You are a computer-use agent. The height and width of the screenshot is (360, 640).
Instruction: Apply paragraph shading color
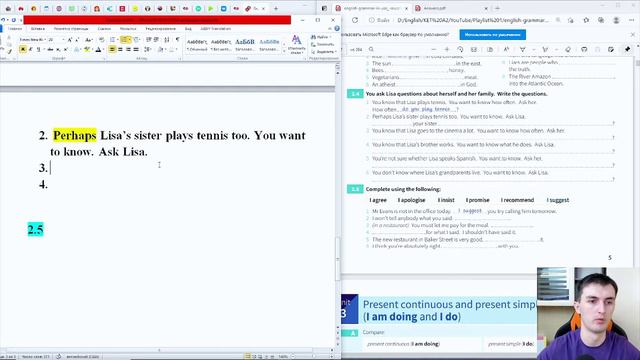(x=161, y=49)
